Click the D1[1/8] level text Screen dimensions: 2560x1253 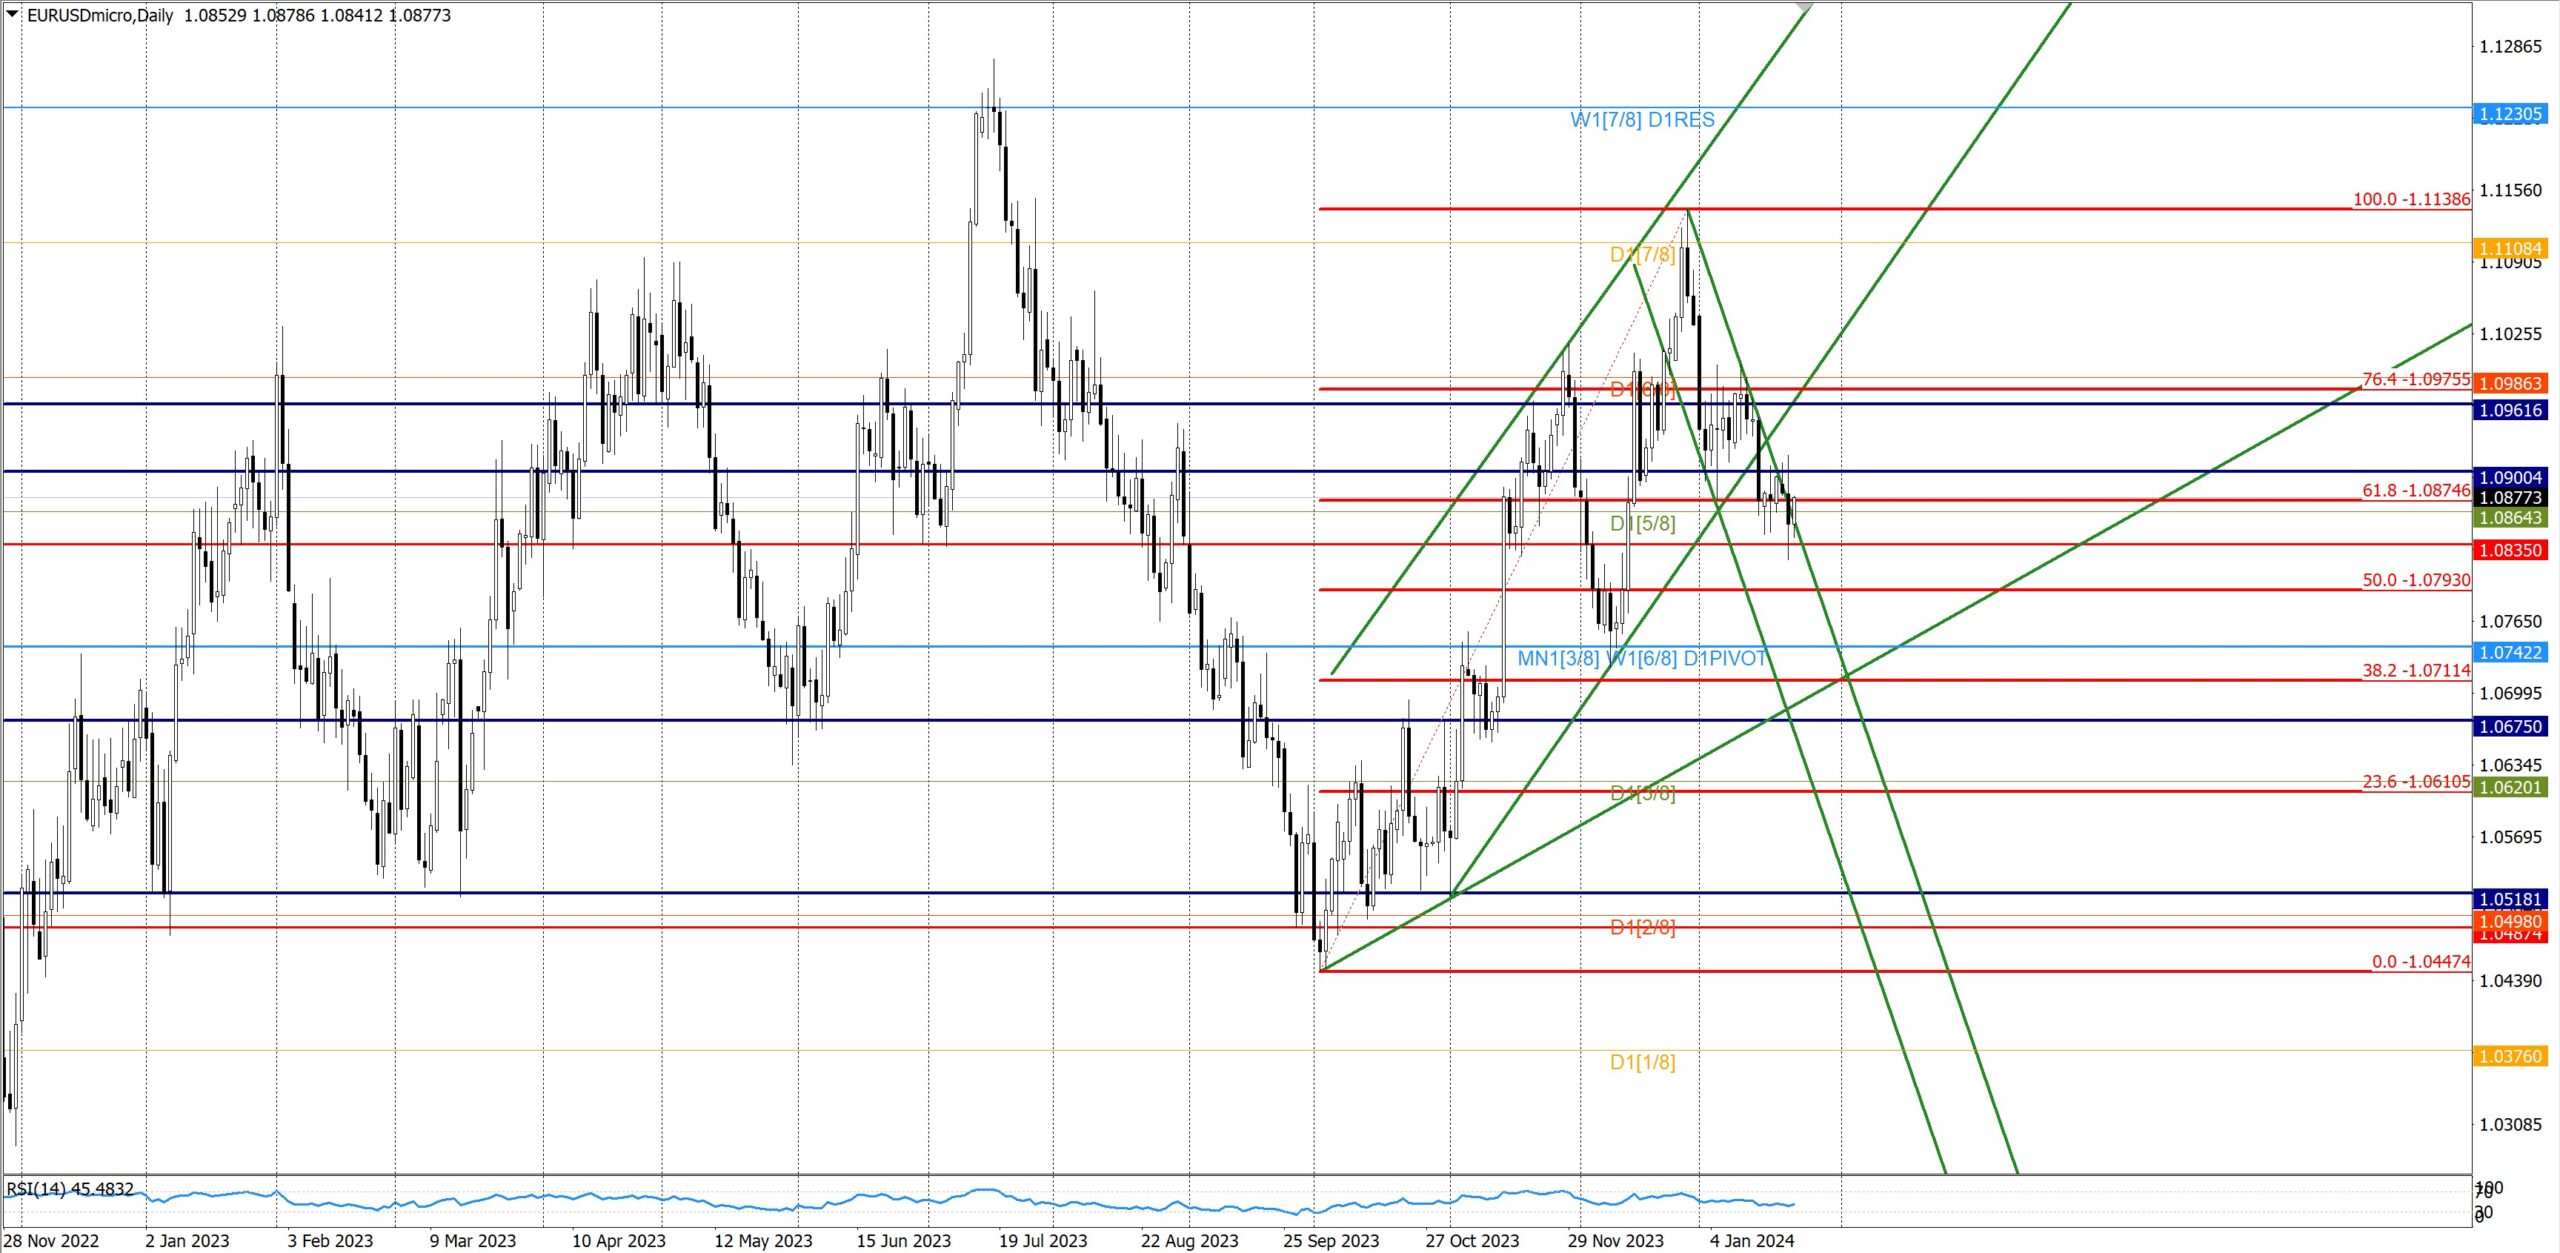pos(1642,1062)
